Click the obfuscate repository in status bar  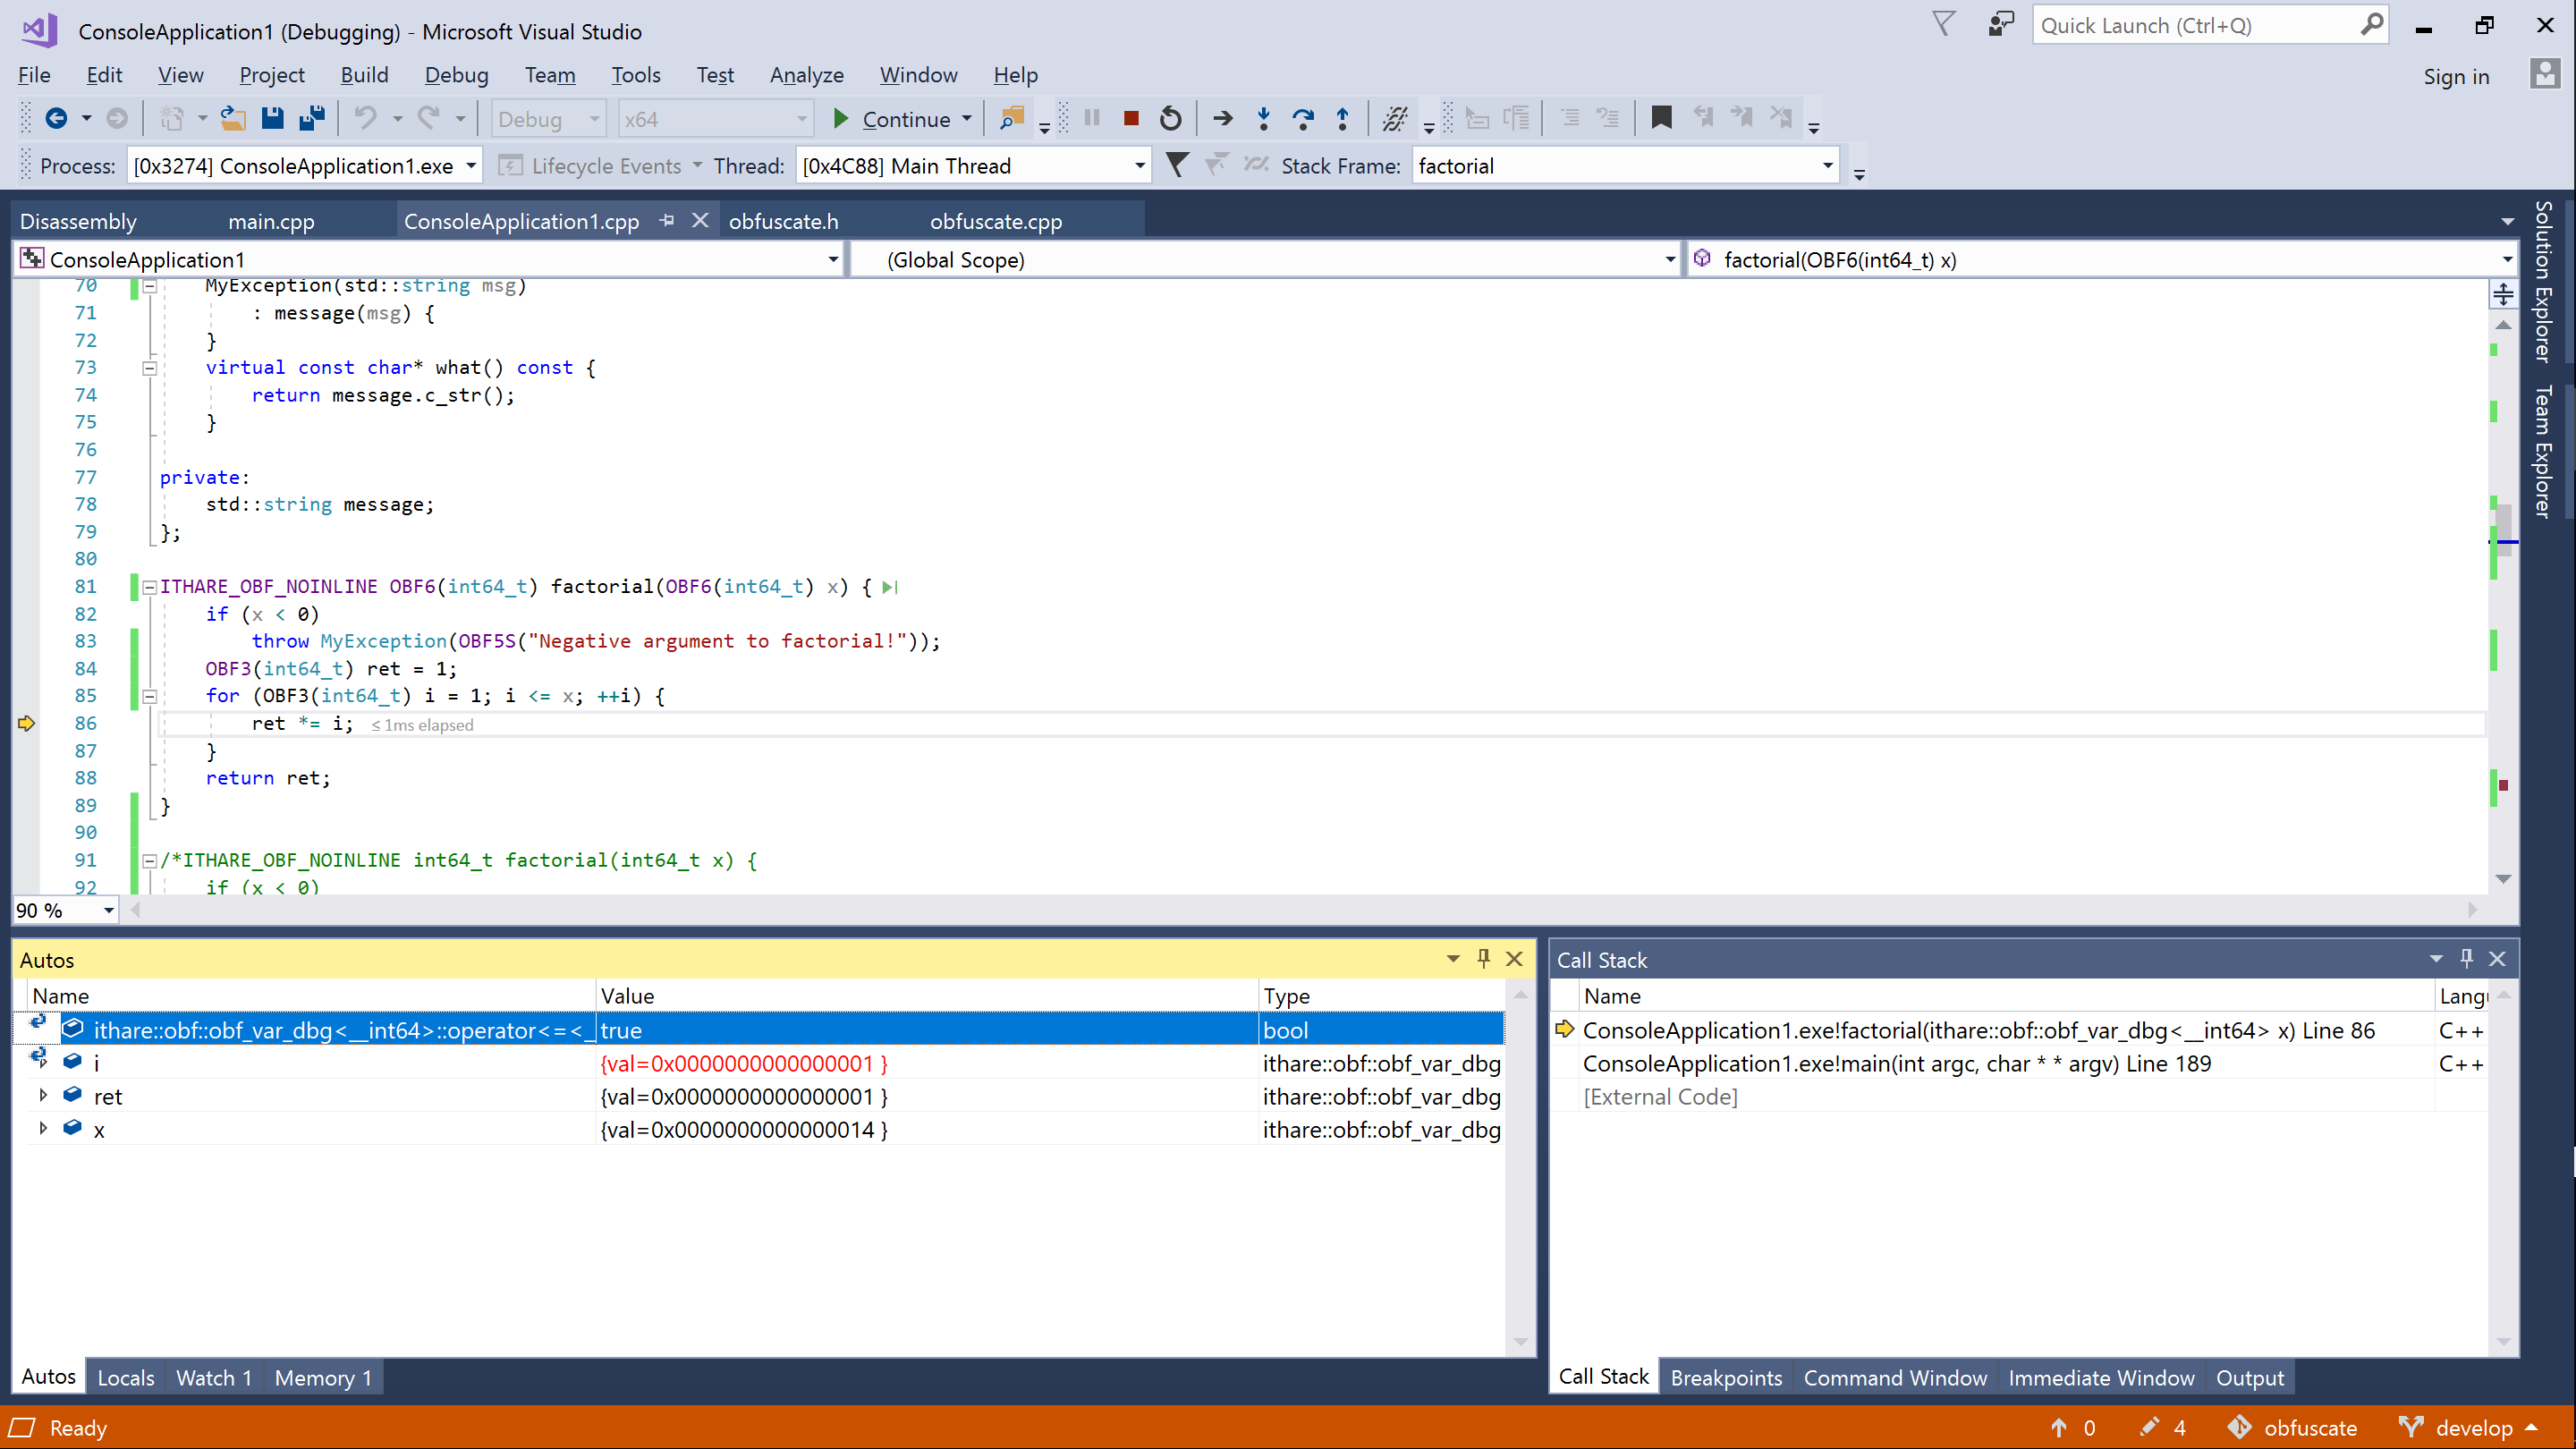(x=2292, y=1428)
